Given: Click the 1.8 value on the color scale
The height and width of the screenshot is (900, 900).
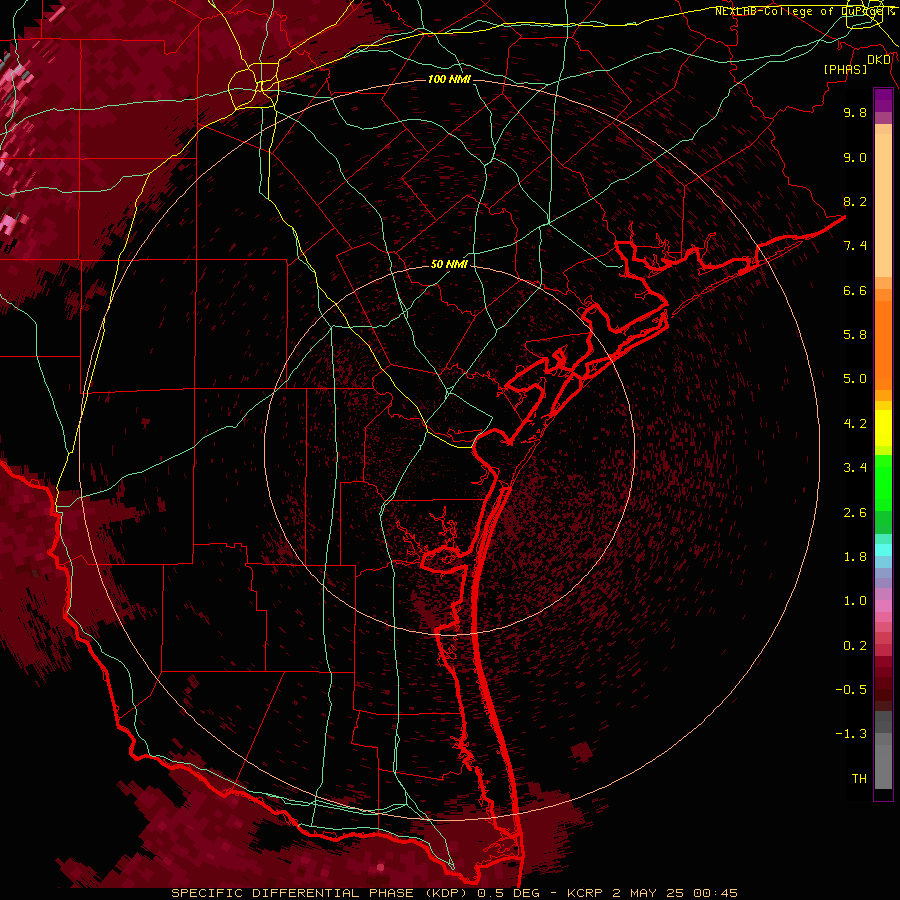Looking at the screenshot, I should pyautogui.click(x=855, y=557).
